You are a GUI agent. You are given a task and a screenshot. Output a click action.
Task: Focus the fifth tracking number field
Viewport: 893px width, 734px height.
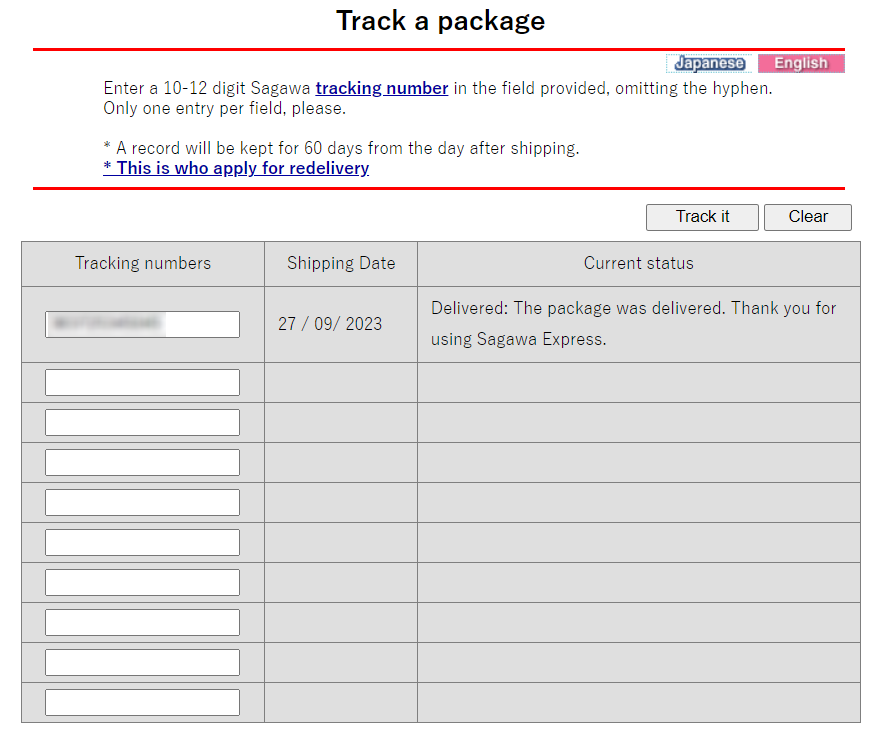tap(142, 503)
